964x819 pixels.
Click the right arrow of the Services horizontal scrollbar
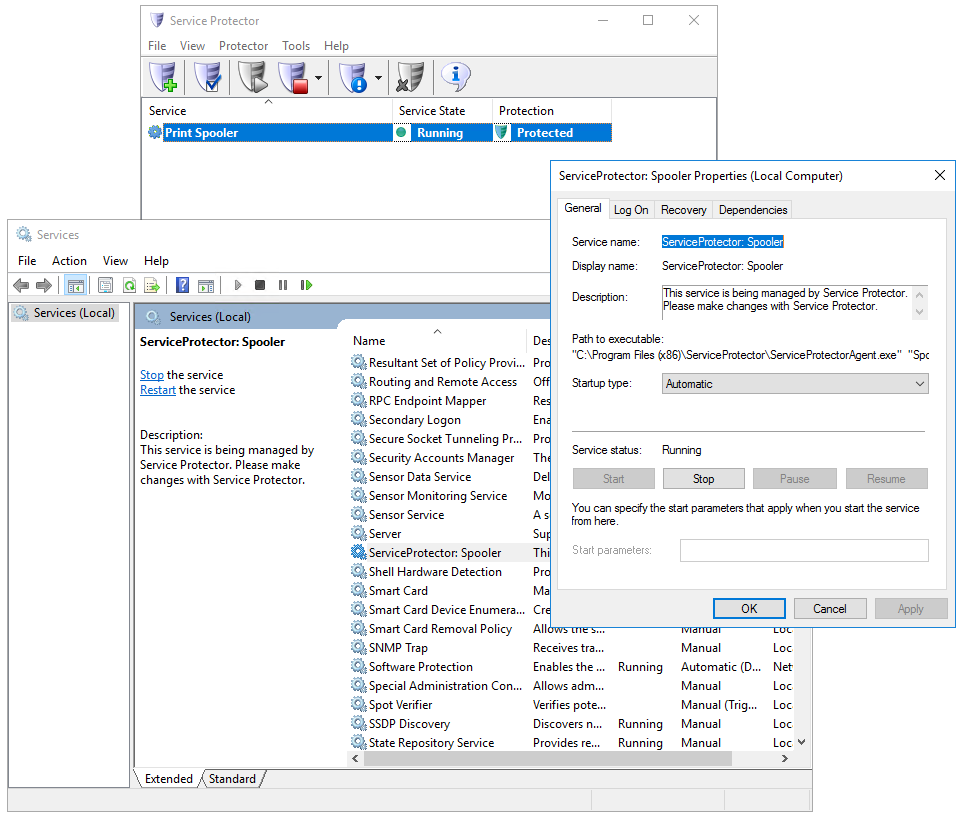(784, 759)
